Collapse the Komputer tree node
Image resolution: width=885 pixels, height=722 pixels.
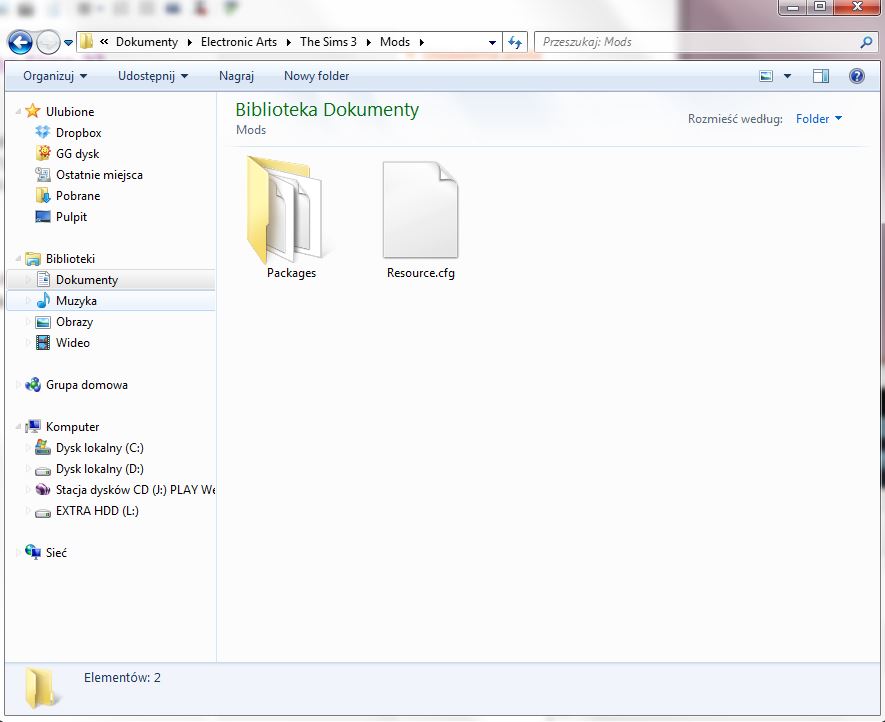(x=18, y=427)
